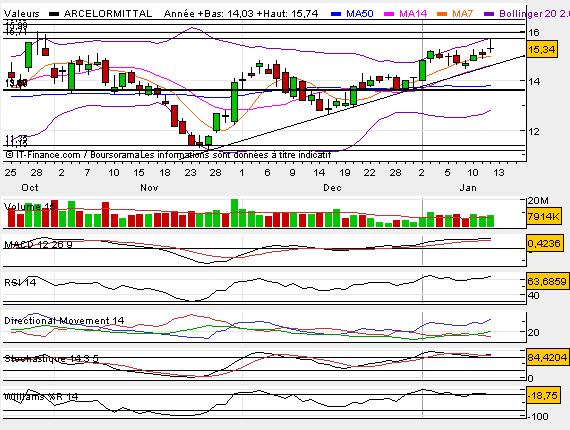Click the 'Nov' month label
Image resolution: width=570 pixels, height=430 pixels.
pyautogui.click(x=149, y=188)
